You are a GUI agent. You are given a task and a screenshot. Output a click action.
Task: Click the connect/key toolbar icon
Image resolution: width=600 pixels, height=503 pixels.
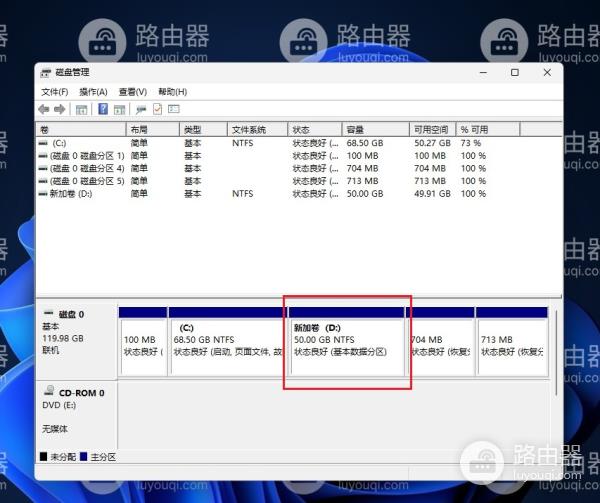[141, 110]
